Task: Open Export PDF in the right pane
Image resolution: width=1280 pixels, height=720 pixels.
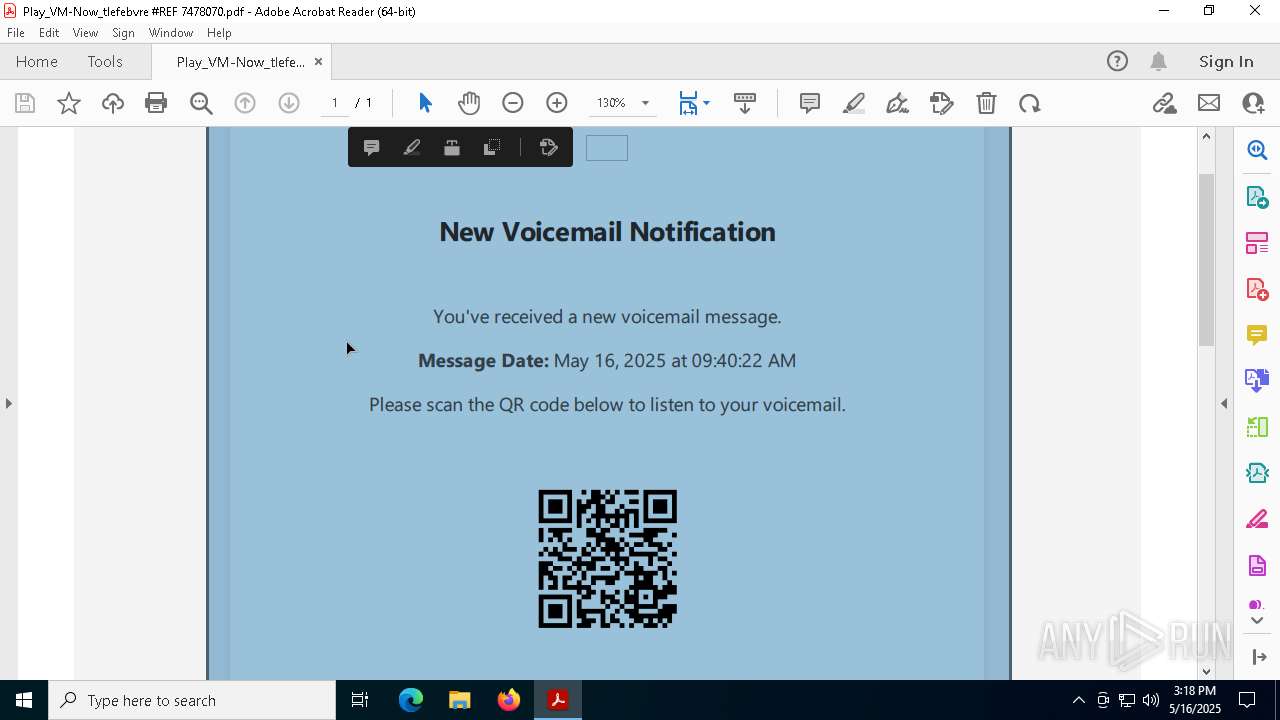Action: click(1257, 196)
